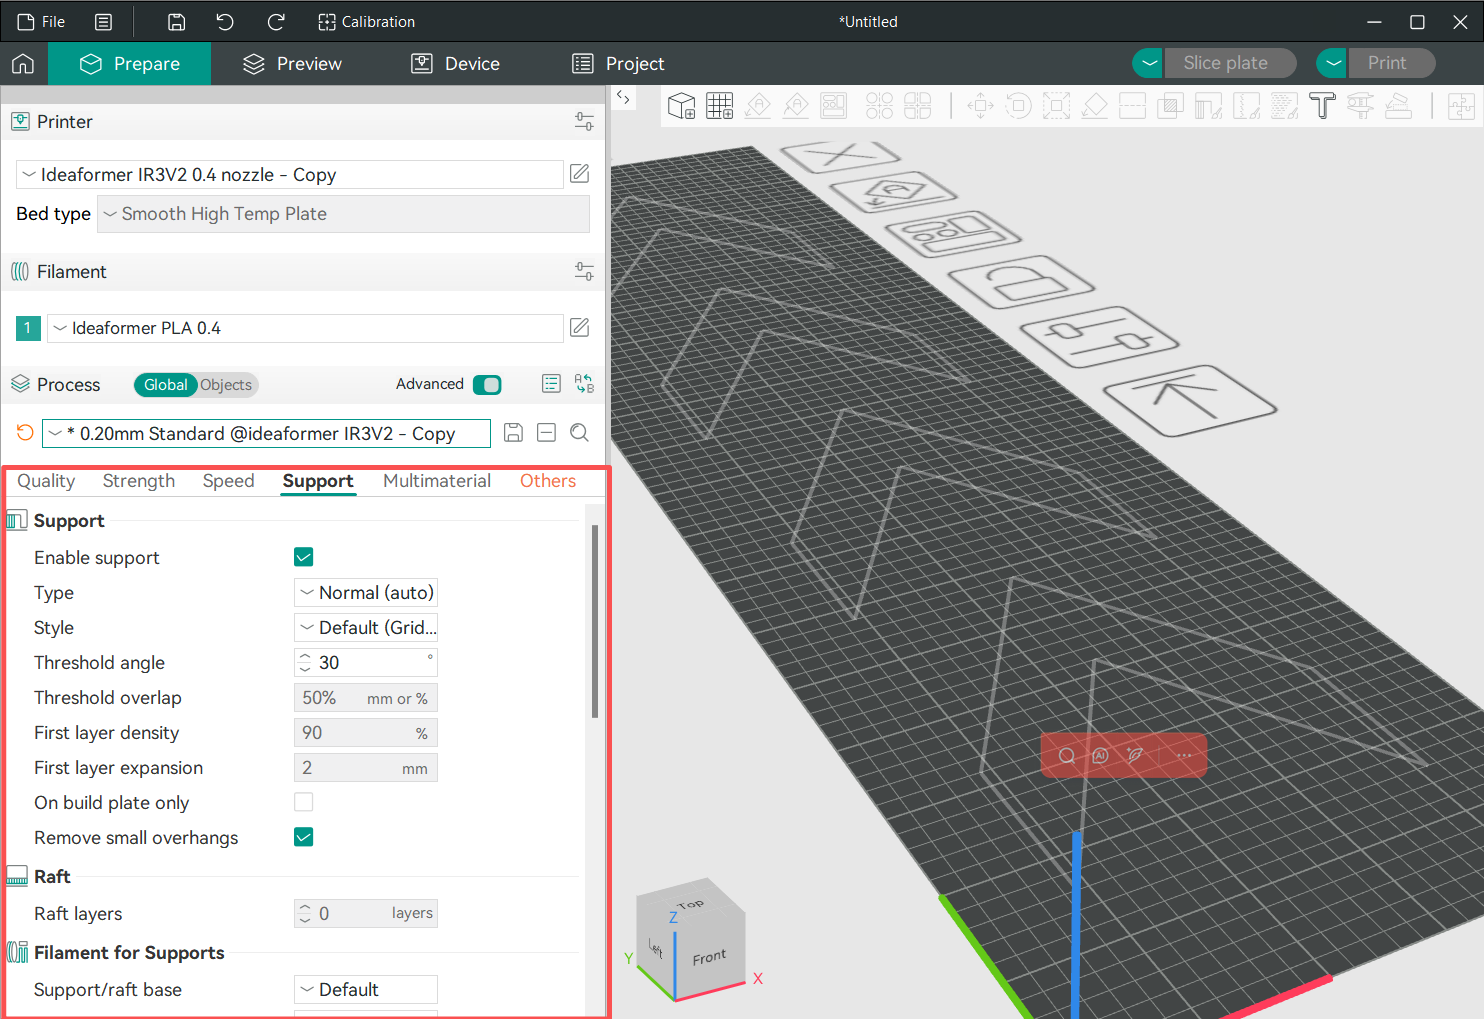The height and width of the screenshot is (1019, 1484).
Task: Open the printer preset dropdown
Action: click(x=290, y=174)
